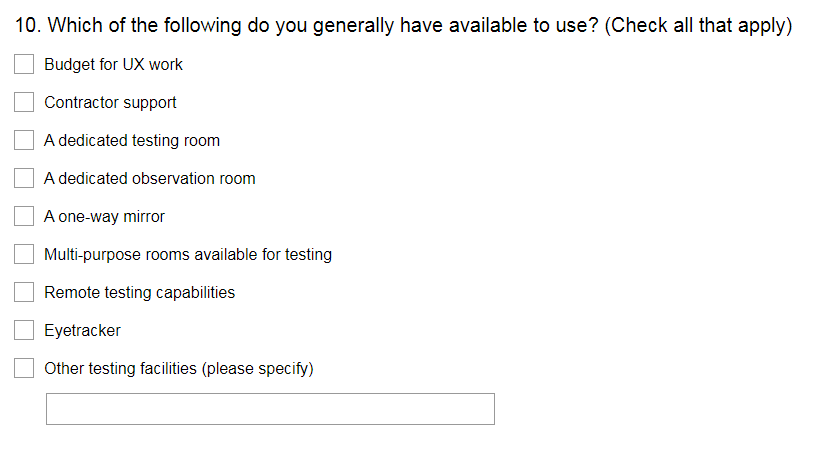Enable the dedicated testing room checkbox
Image resolution: width=831 pixels, height=455 pixels.
24,141
